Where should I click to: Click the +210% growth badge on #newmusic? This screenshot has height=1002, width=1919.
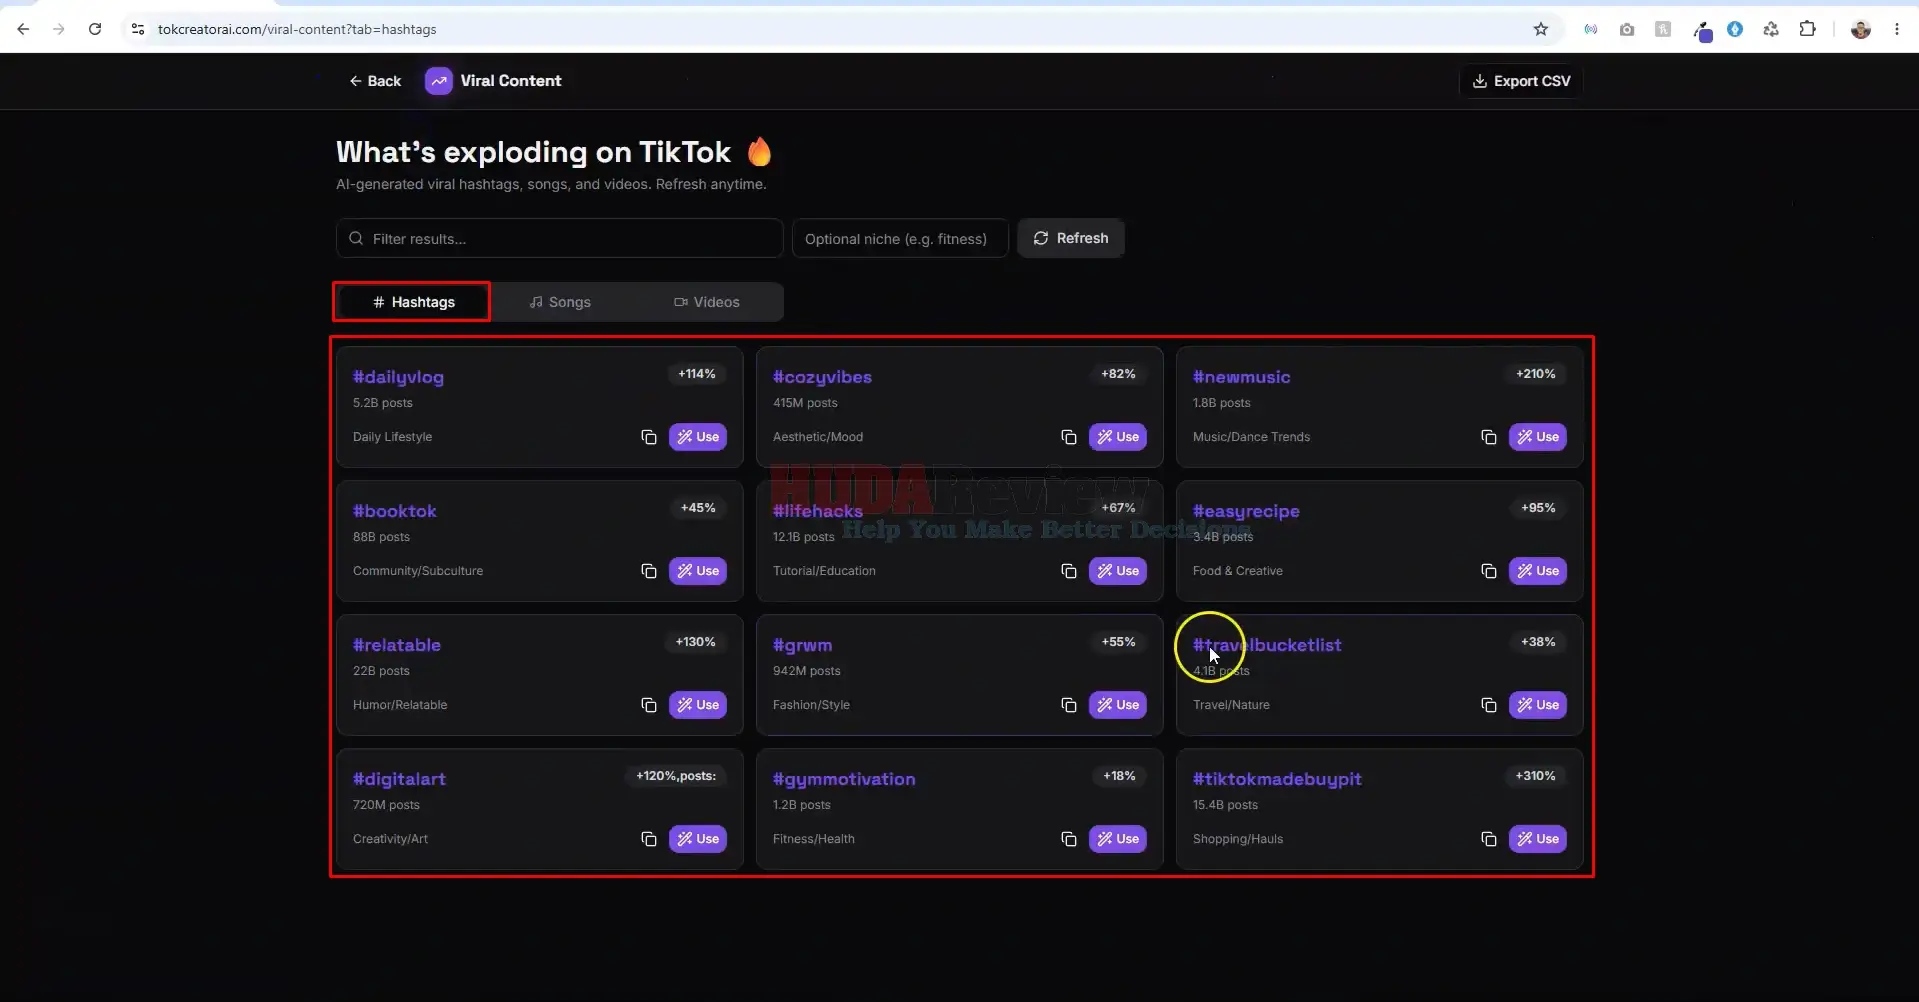[1536, 374]
